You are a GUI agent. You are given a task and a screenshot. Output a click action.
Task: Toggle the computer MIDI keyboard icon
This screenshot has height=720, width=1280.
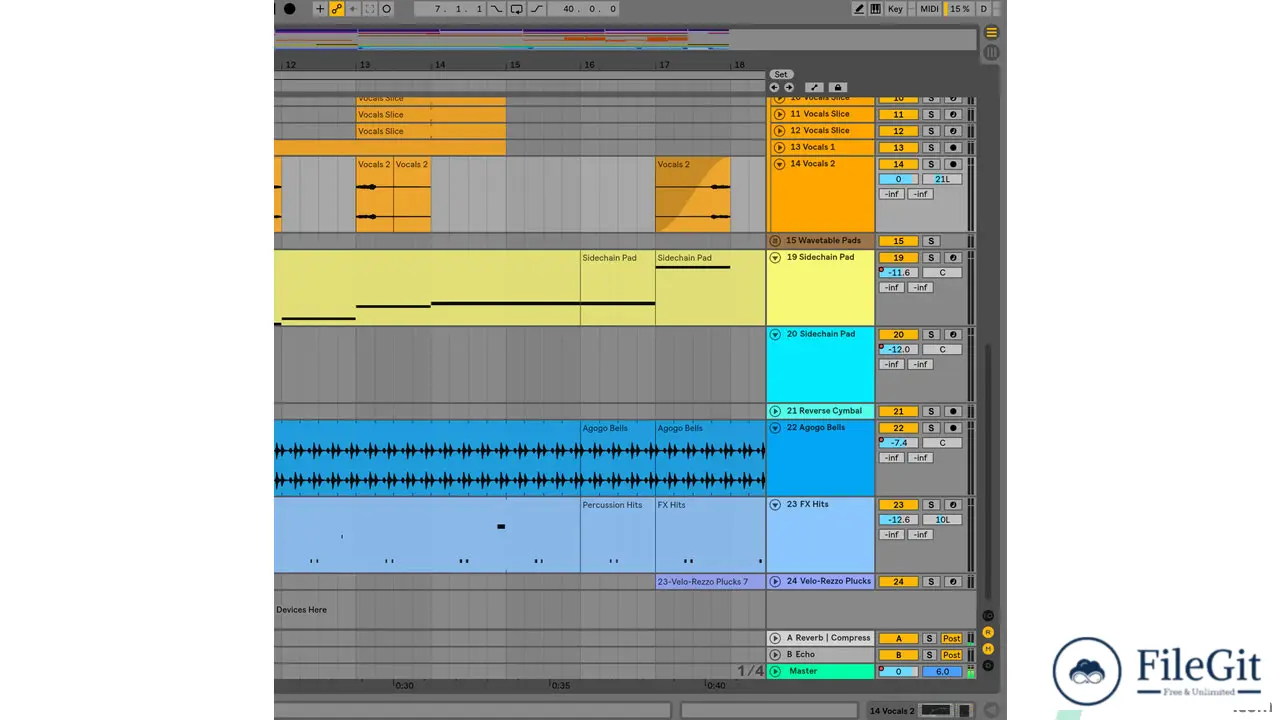click(876, 9)
